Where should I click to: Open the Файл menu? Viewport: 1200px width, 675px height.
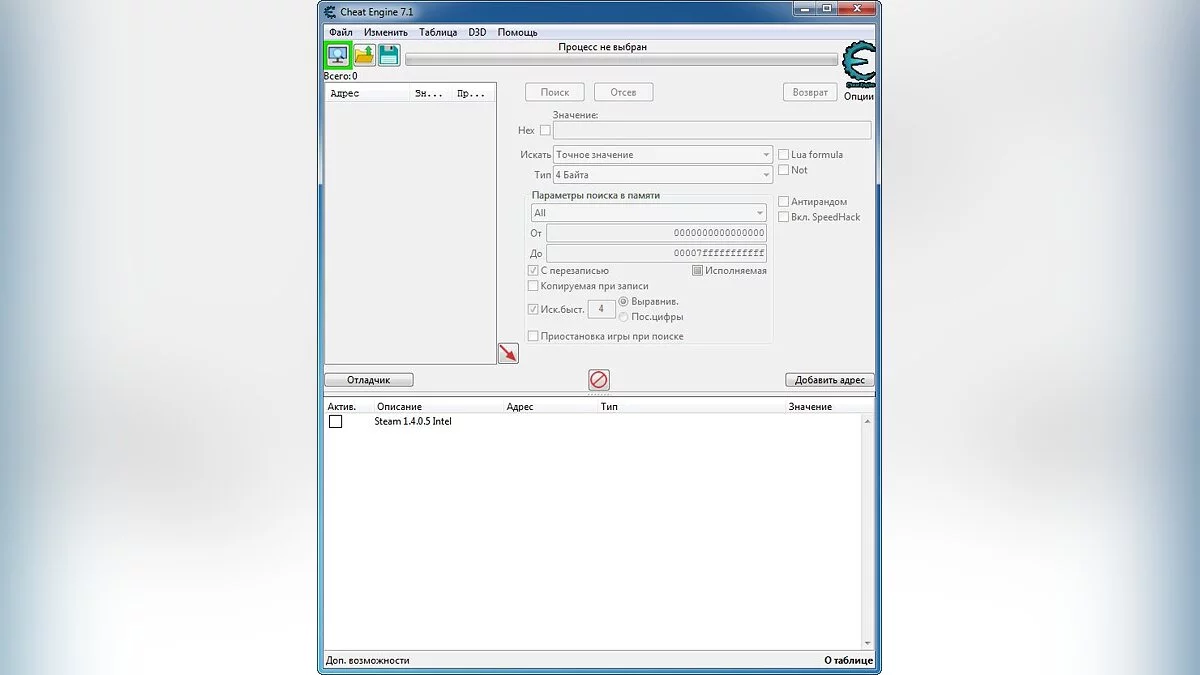pyautogui.click(x=340, y=32)
